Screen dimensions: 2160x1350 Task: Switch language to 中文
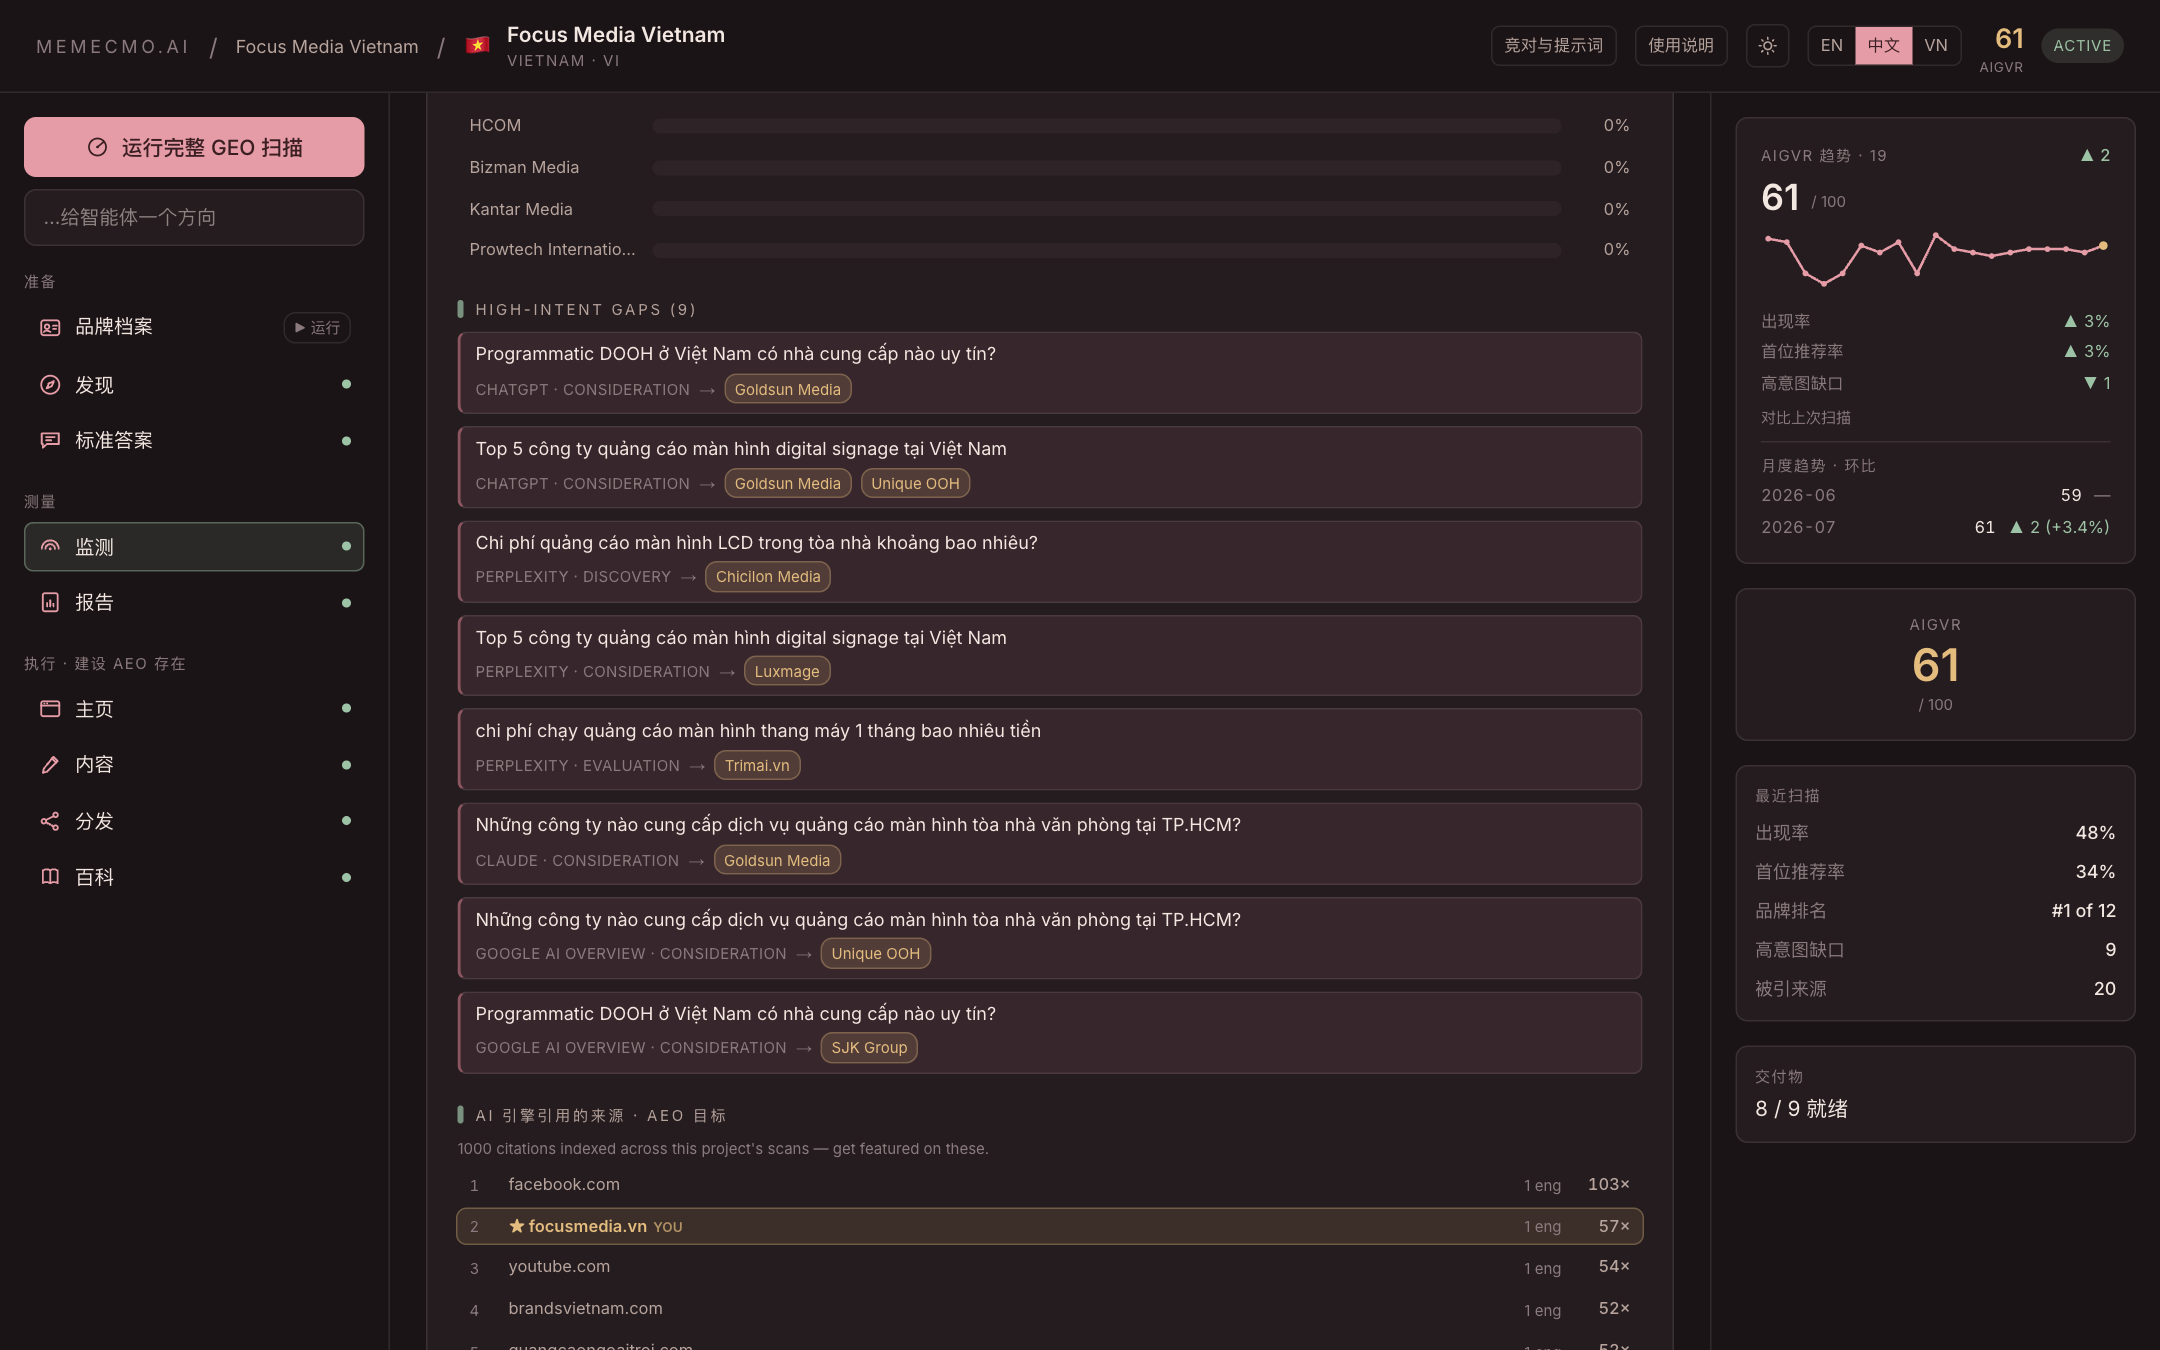(1883, 46)
